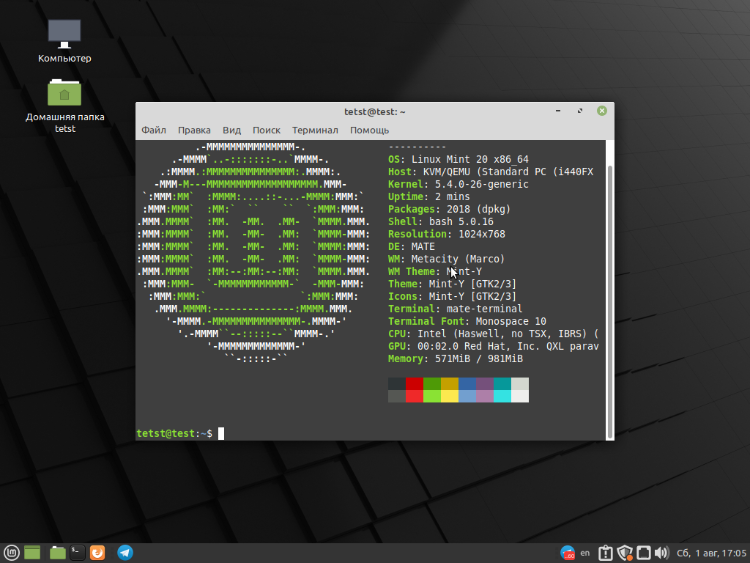Screen dimensions: 750x563
Task: Open the Файл menu in terminal
Action: (x=154, y=130)
